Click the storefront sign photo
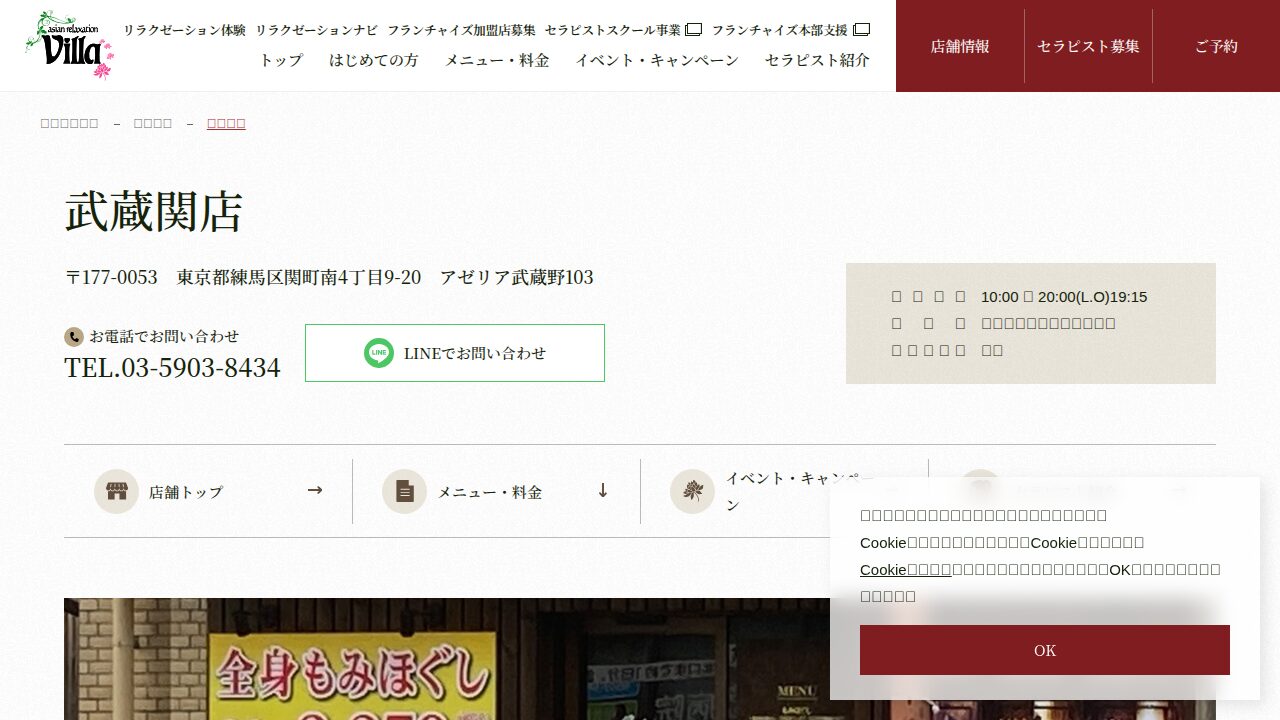Screen dimensions: 1280x720 coord(440,659)
